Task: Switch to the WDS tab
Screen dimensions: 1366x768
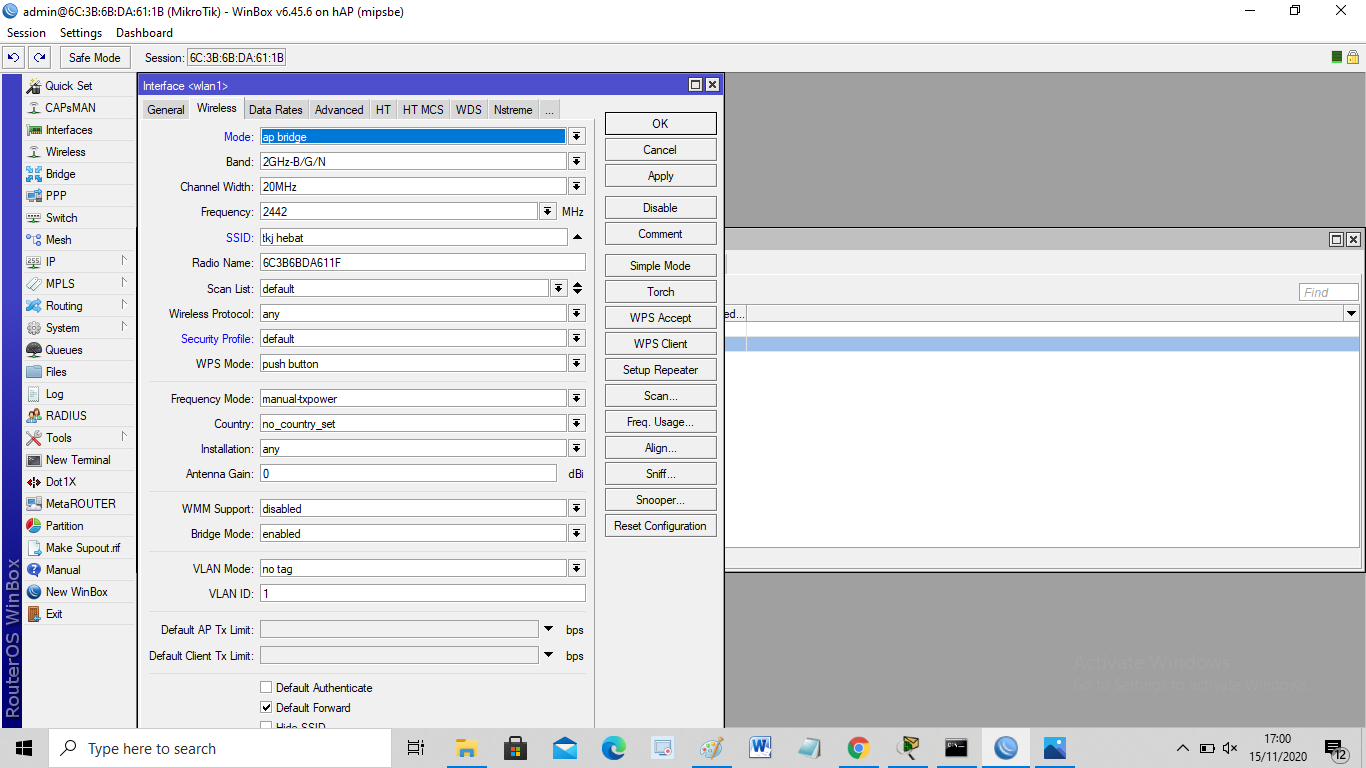Action: pos(468,110)
